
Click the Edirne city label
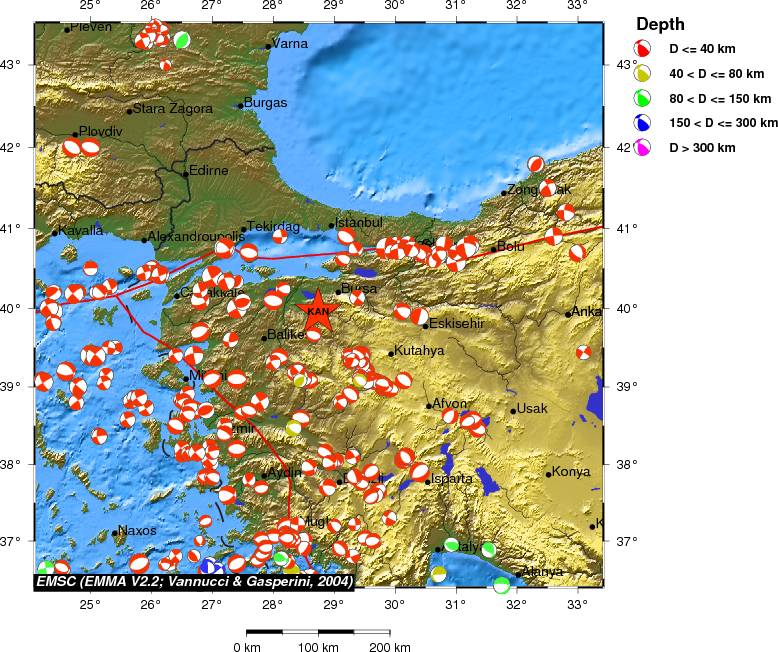[209, 170]
